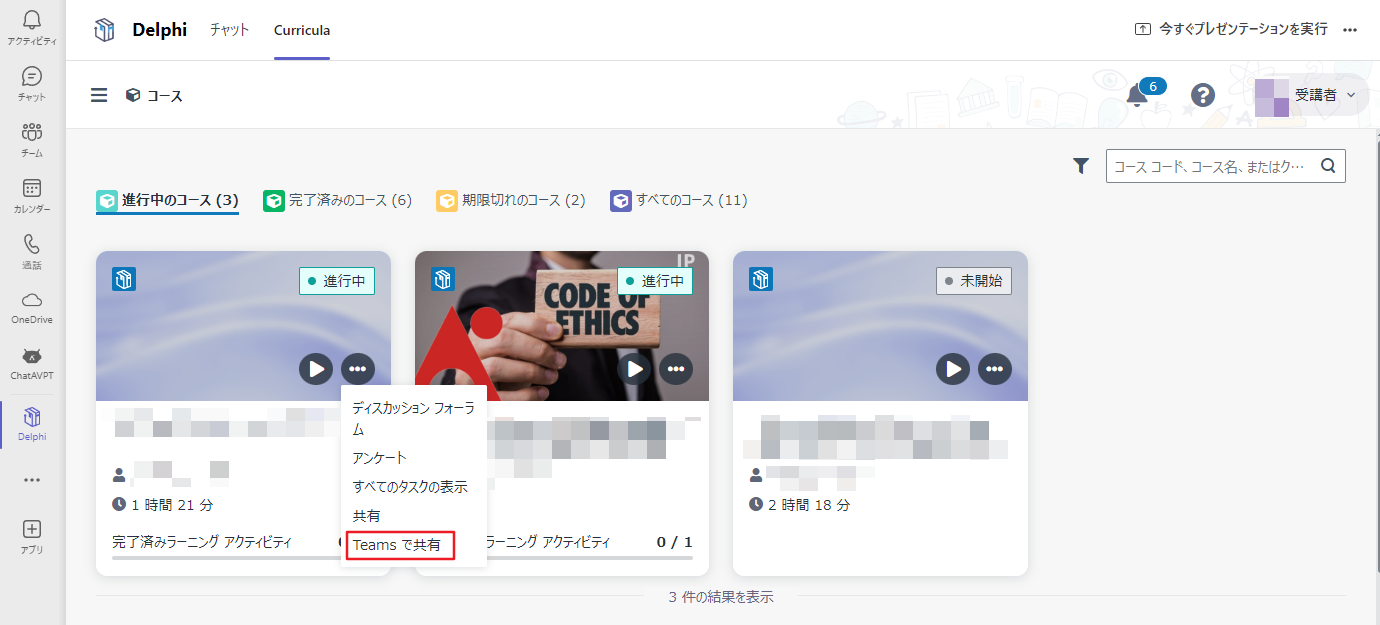Open the ellipsis menu on the Code of Ethics course
This screenshot has width=1380, height=625.
[x=676, y=369]
